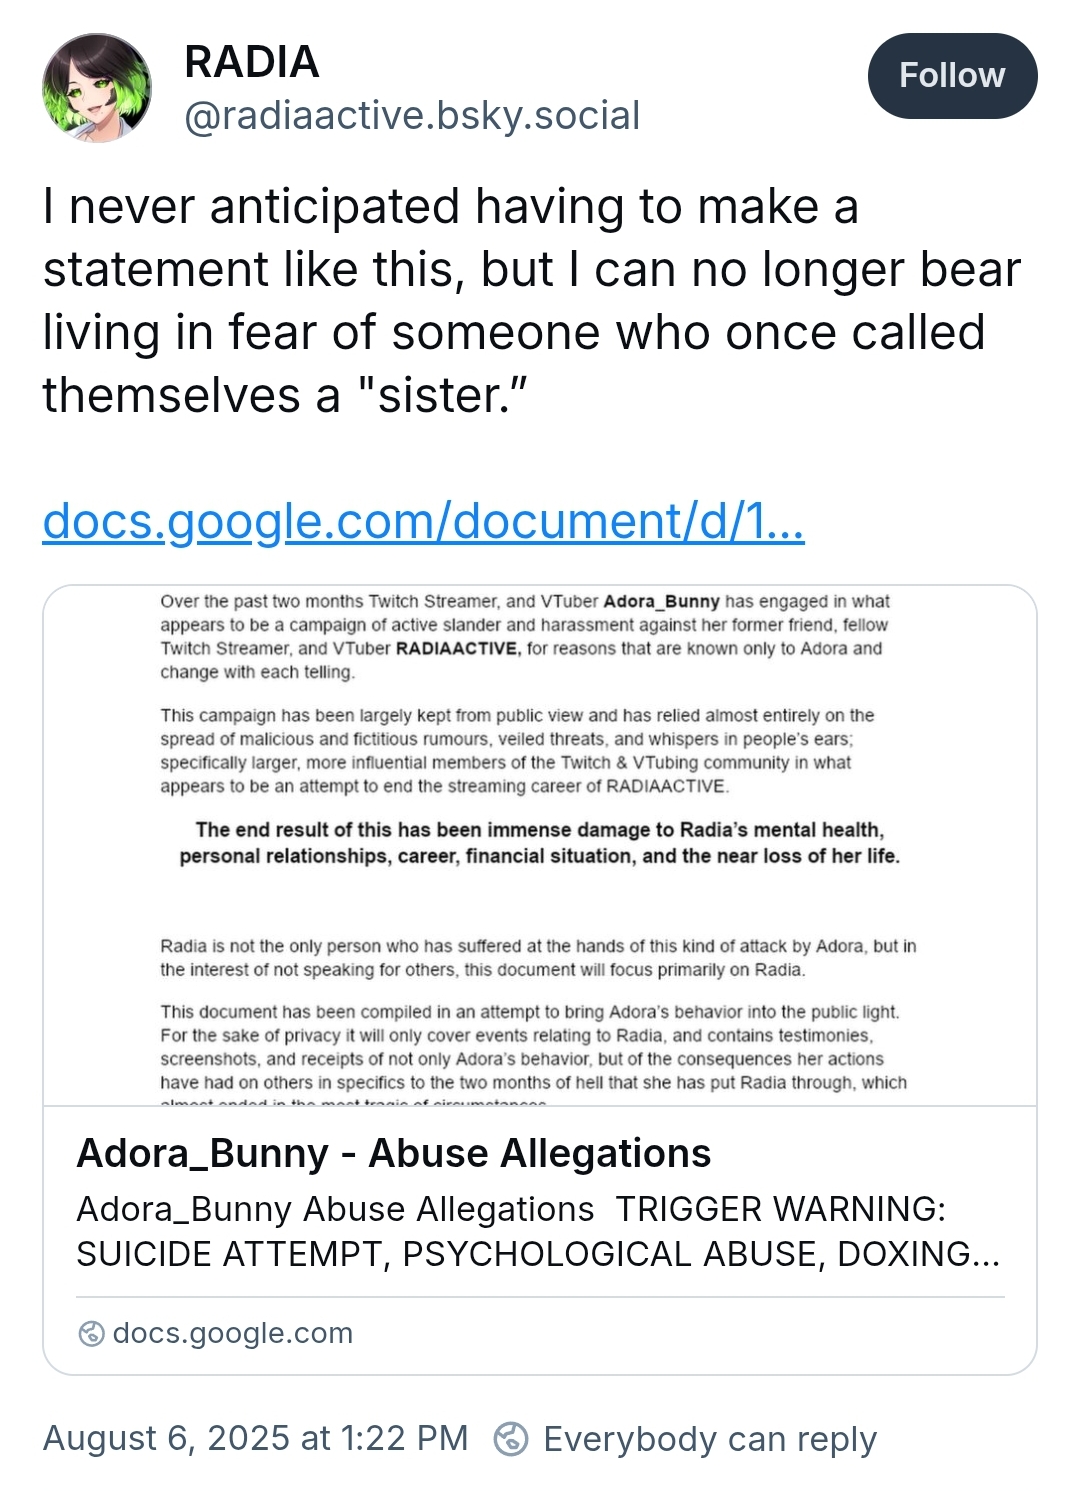Open the docs.google.com/document/d/1... hyperlink
1080x1491 pixels.
click(423, 521)
